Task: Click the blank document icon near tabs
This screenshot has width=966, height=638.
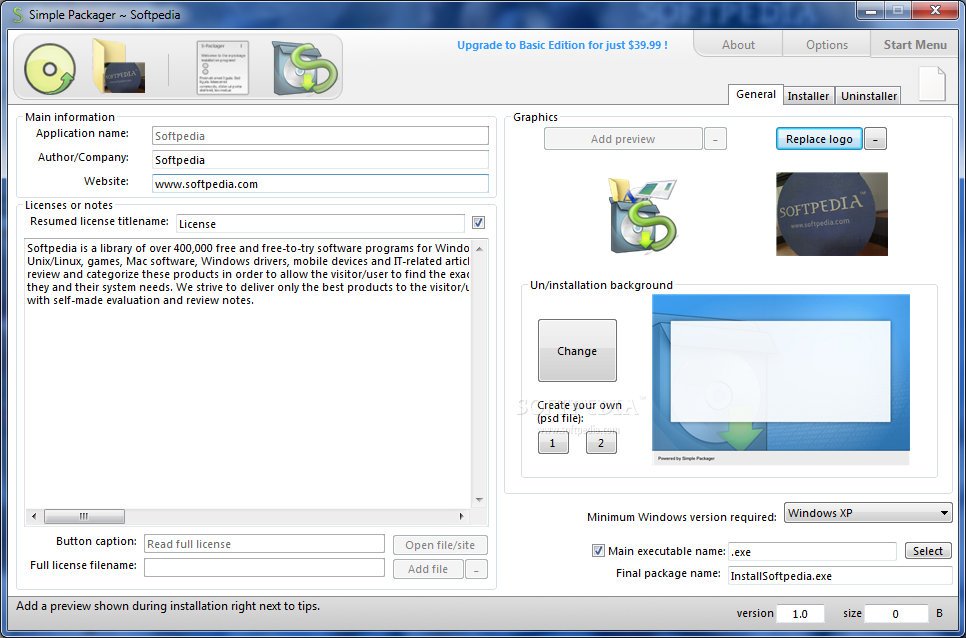Action: point(932,84)
